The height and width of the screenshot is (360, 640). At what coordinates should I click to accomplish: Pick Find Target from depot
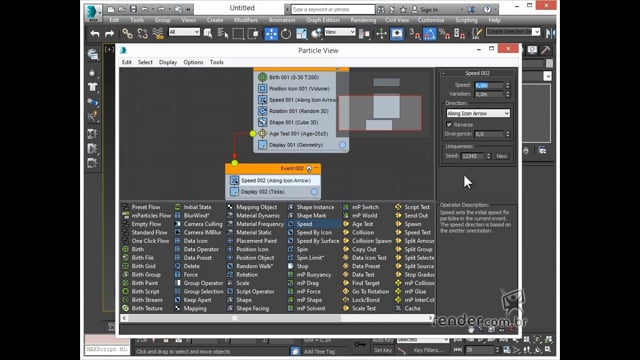click(x=366, y=283)
